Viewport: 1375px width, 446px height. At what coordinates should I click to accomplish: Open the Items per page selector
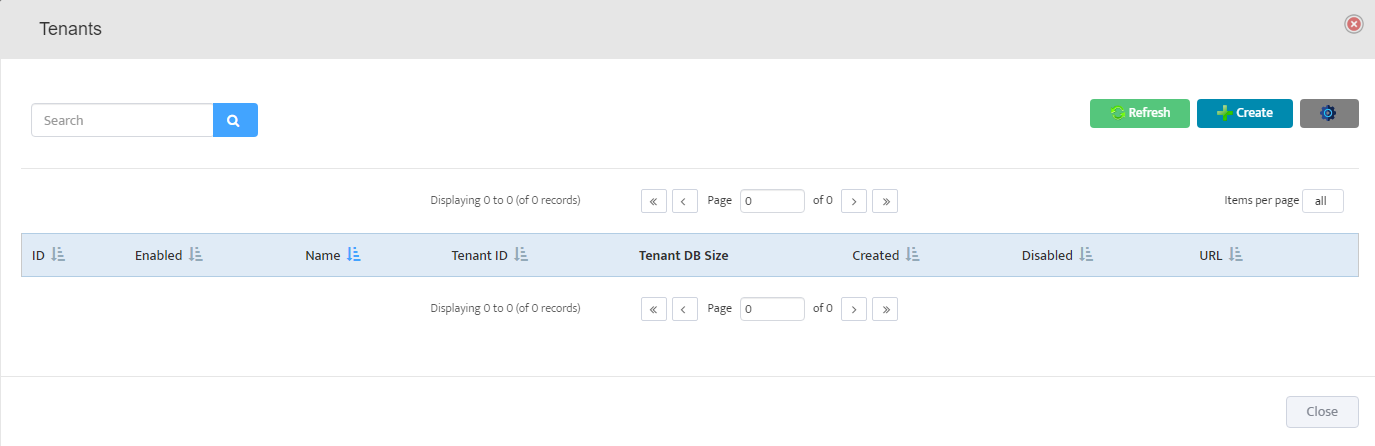(x=1322, y=201)
